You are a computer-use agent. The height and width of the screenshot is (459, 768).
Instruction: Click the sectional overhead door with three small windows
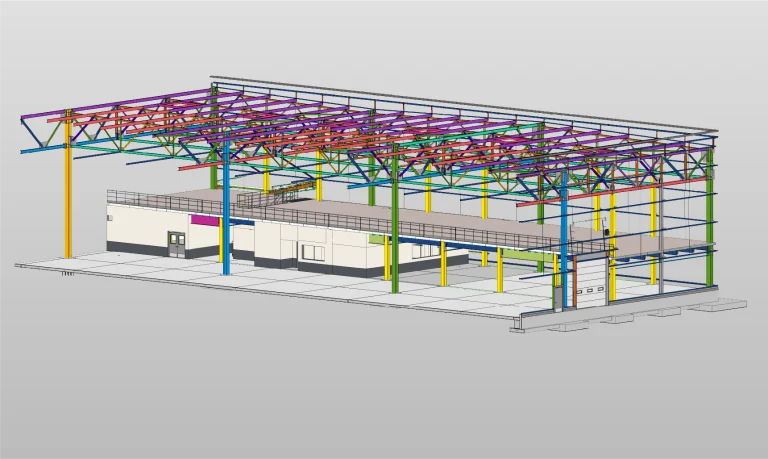[x=591, y=284]
